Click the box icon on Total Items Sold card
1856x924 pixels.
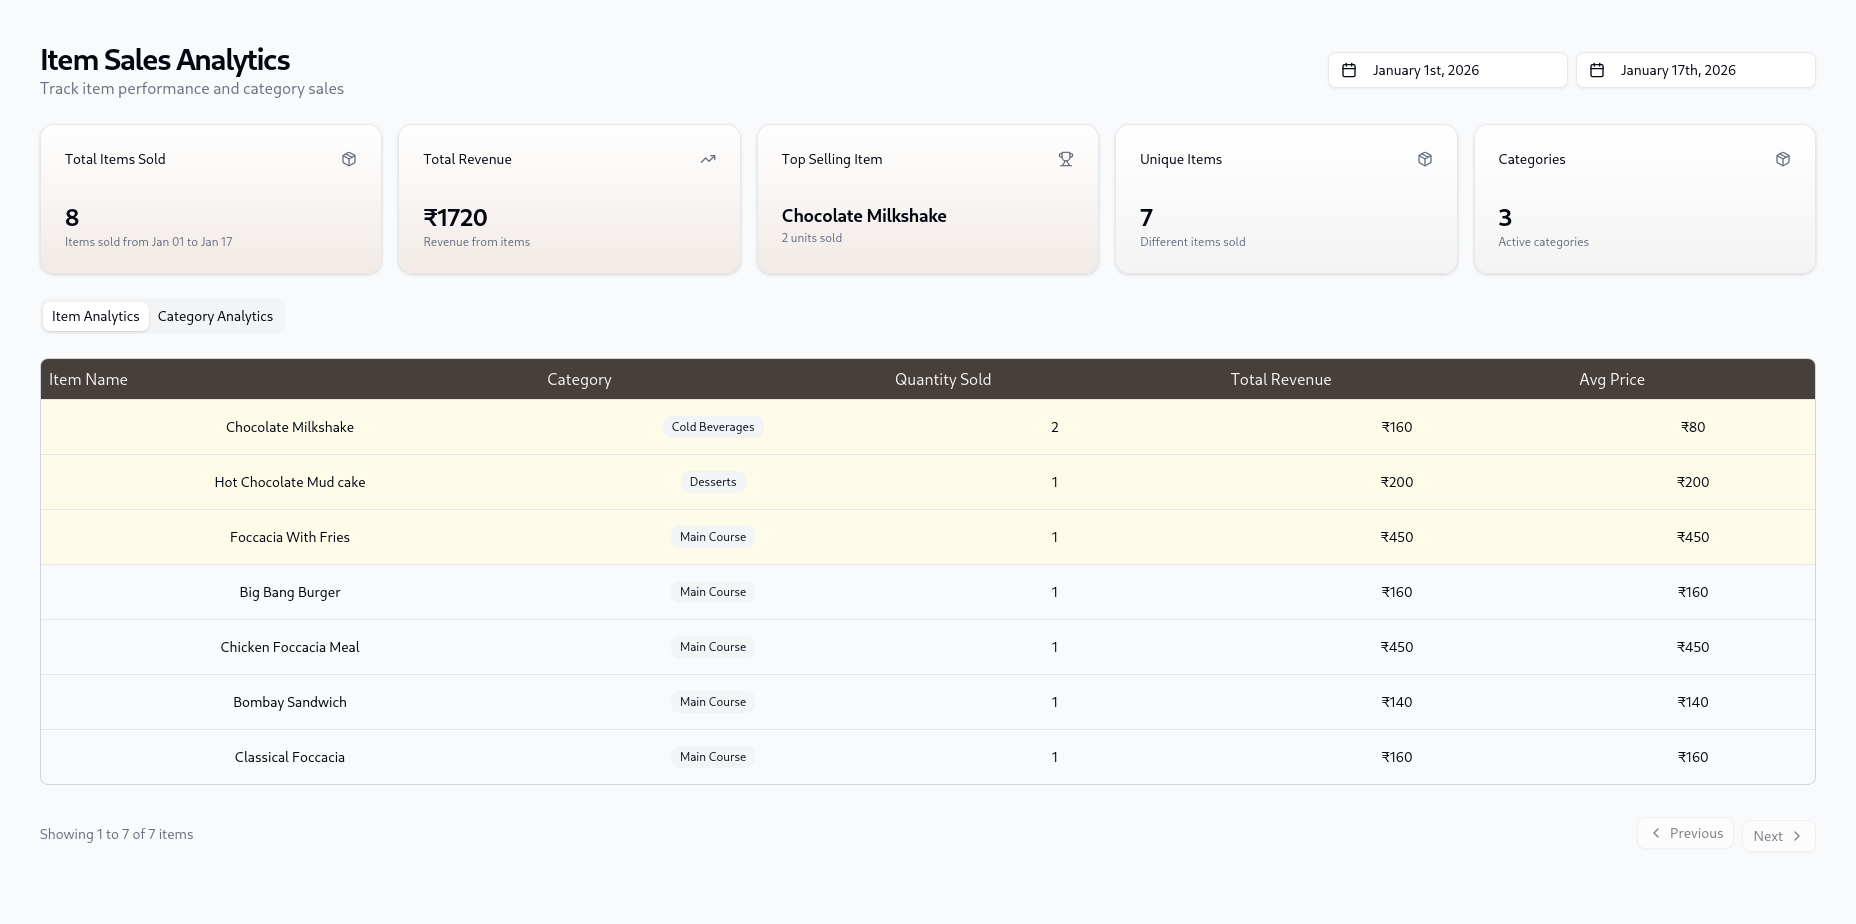coord(349,159)
